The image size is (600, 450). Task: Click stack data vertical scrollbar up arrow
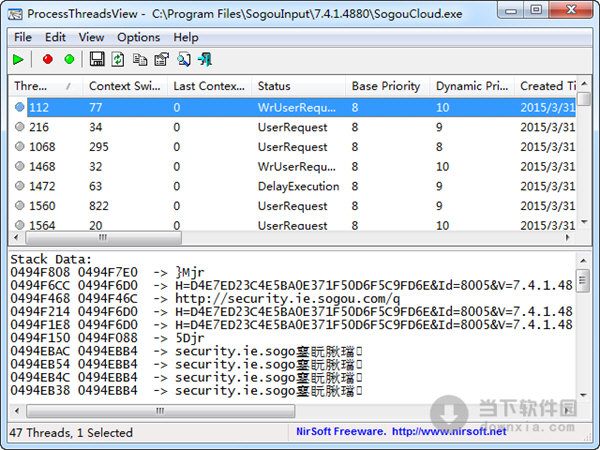[583, 261]
